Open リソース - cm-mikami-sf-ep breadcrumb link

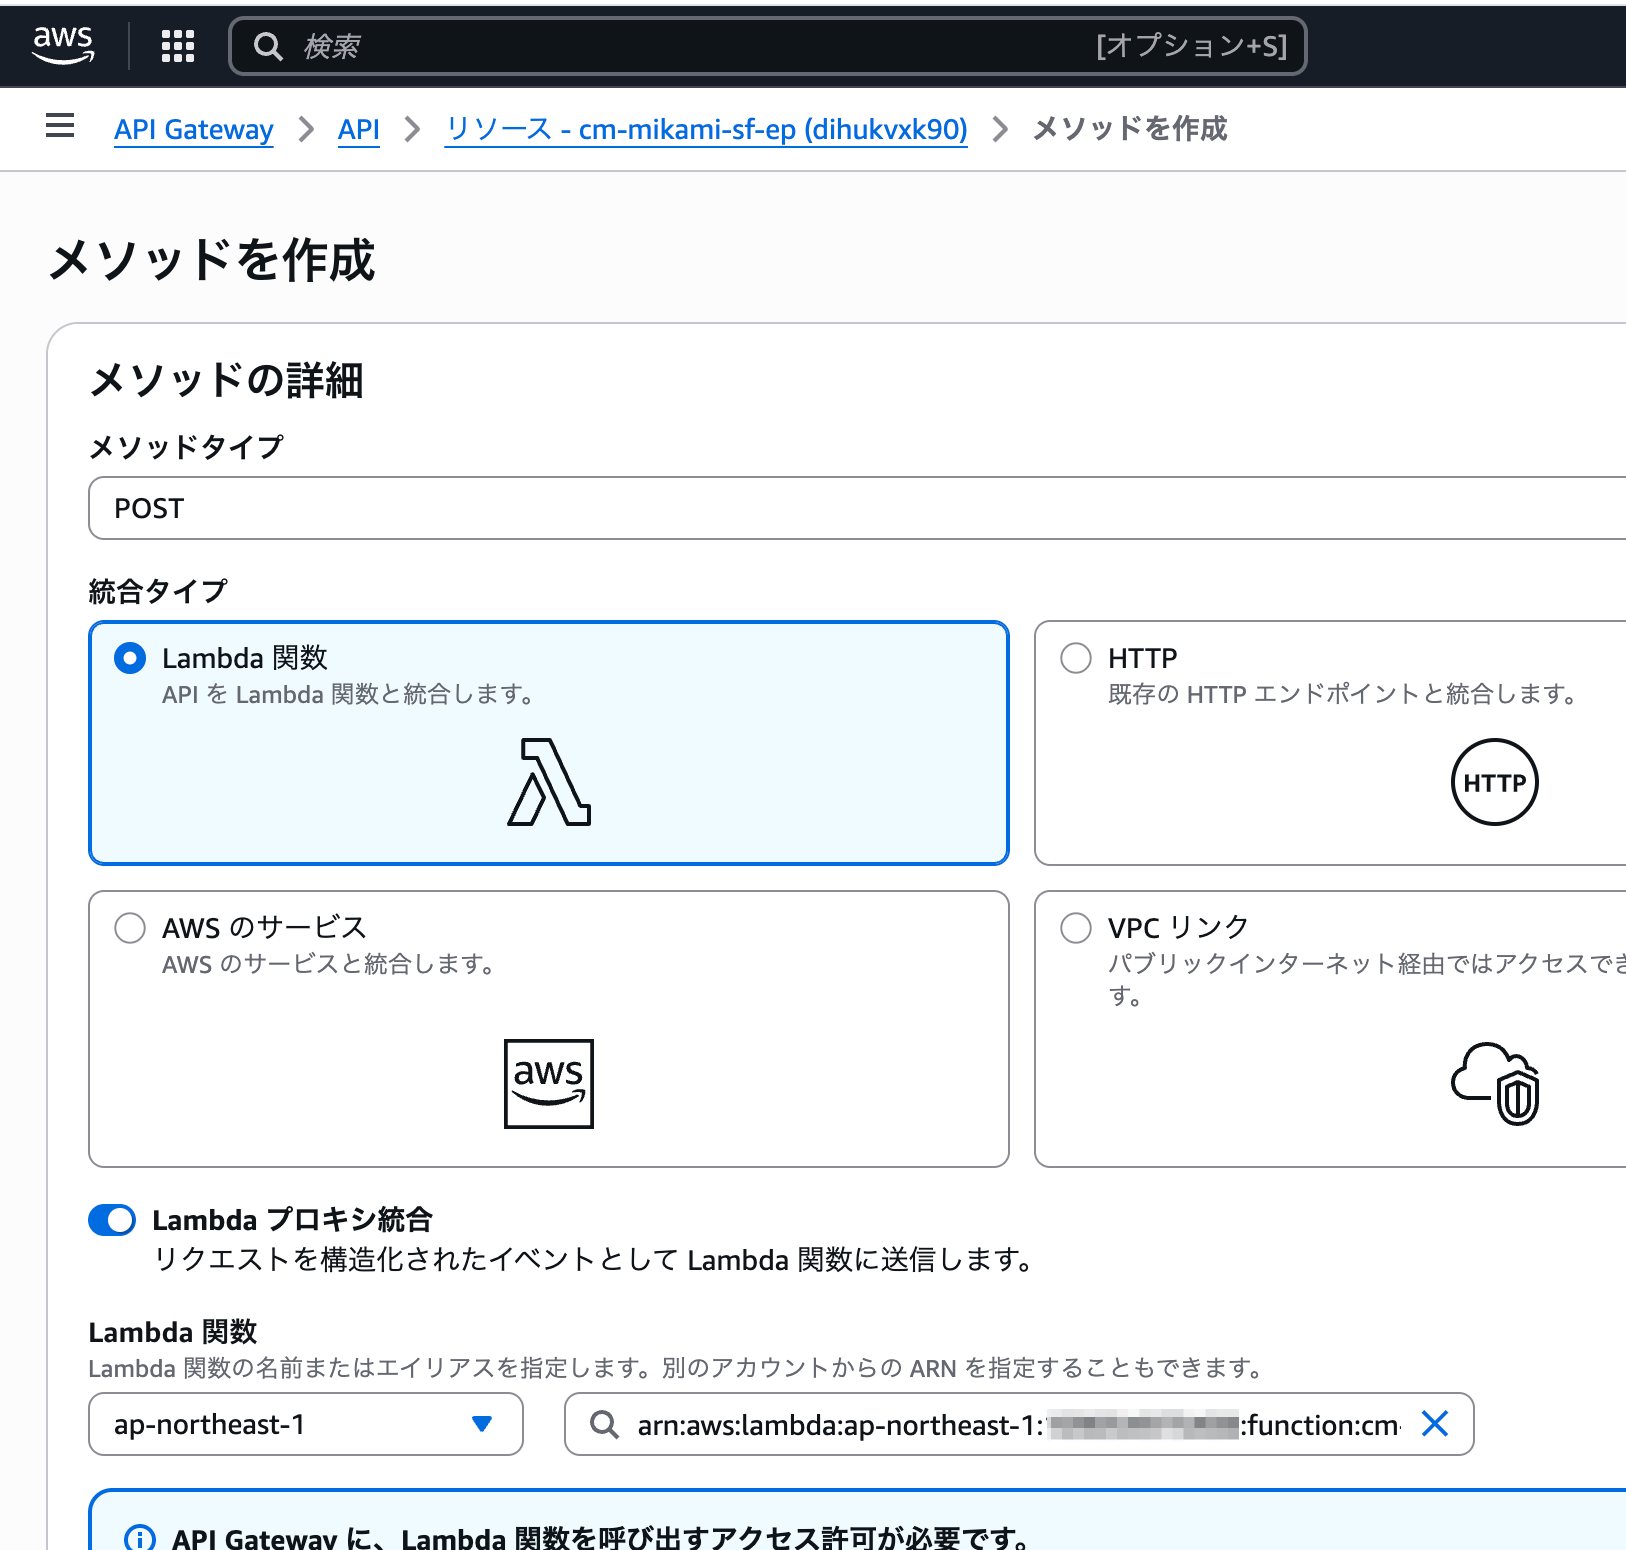click(x=706, y=129)
